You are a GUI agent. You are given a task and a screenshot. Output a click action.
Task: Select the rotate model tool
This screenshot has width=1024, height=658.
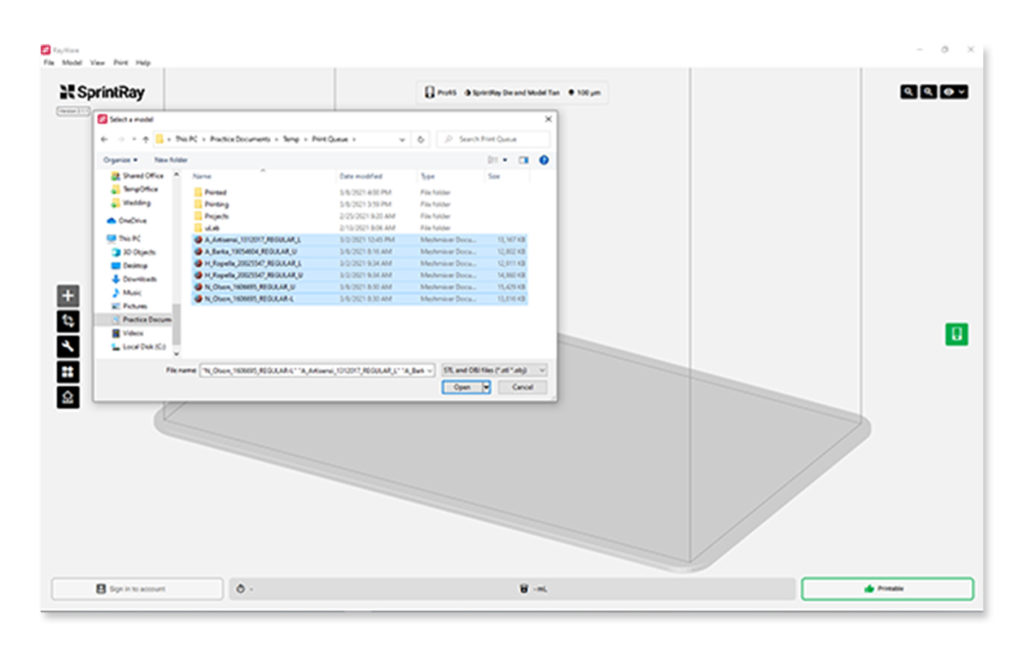click(68, 321)
